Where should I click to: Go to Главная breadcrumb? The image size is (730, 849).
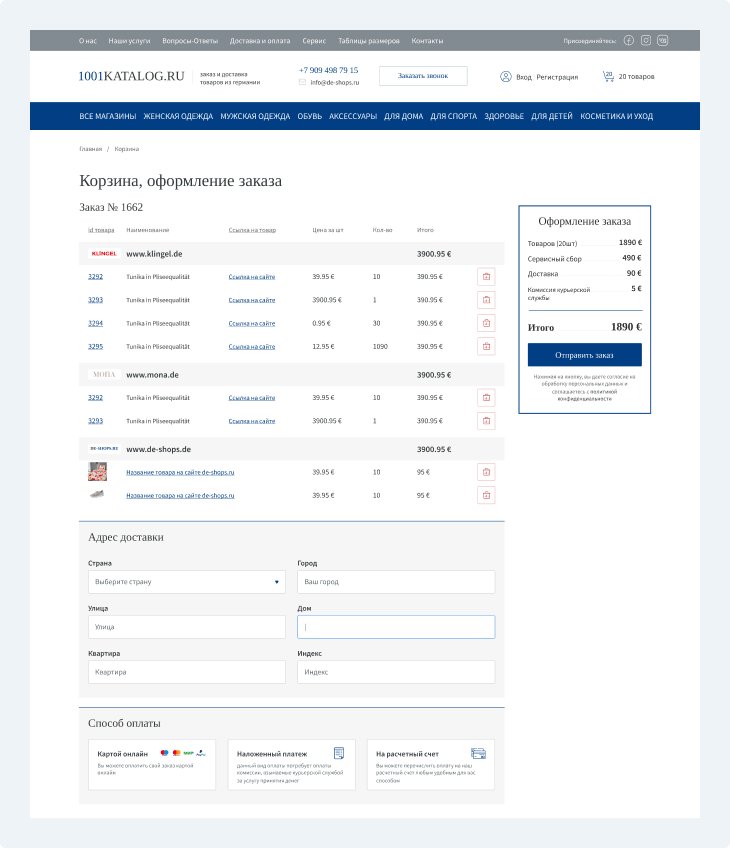90,149
